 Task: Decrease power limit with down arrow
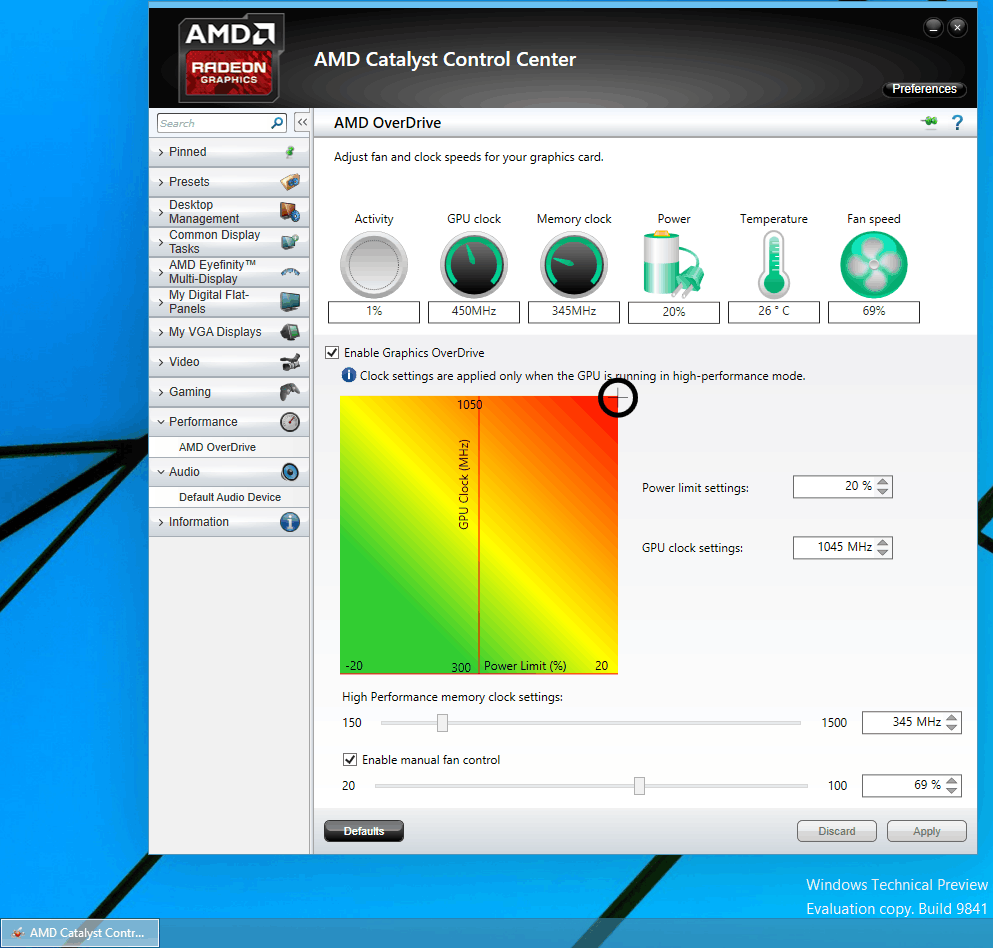click(x=883, y=491)
